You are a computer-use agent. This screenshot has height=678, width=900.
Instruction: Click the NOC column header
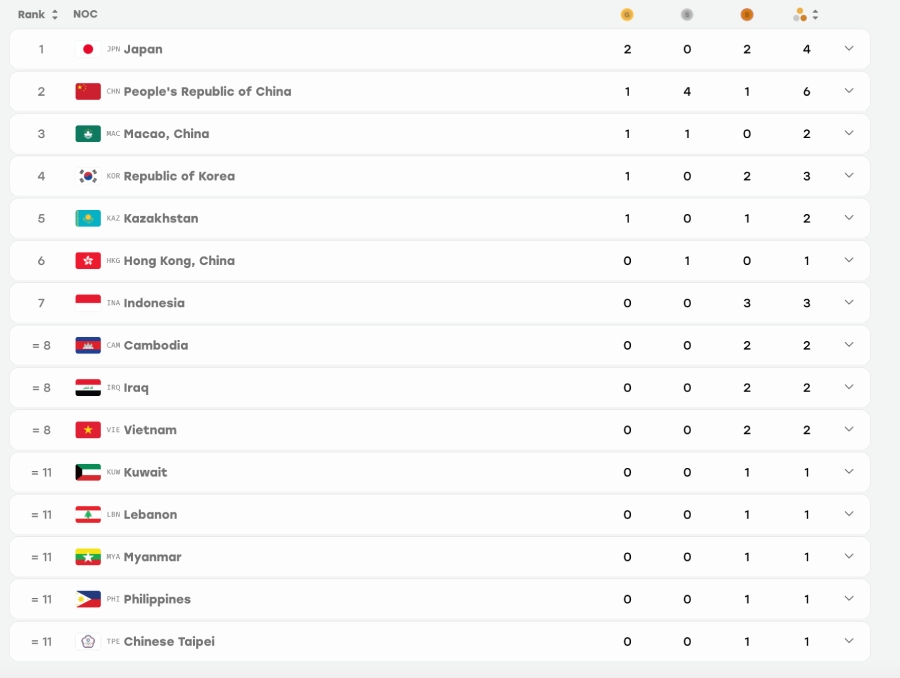click(x=85, y=14)
